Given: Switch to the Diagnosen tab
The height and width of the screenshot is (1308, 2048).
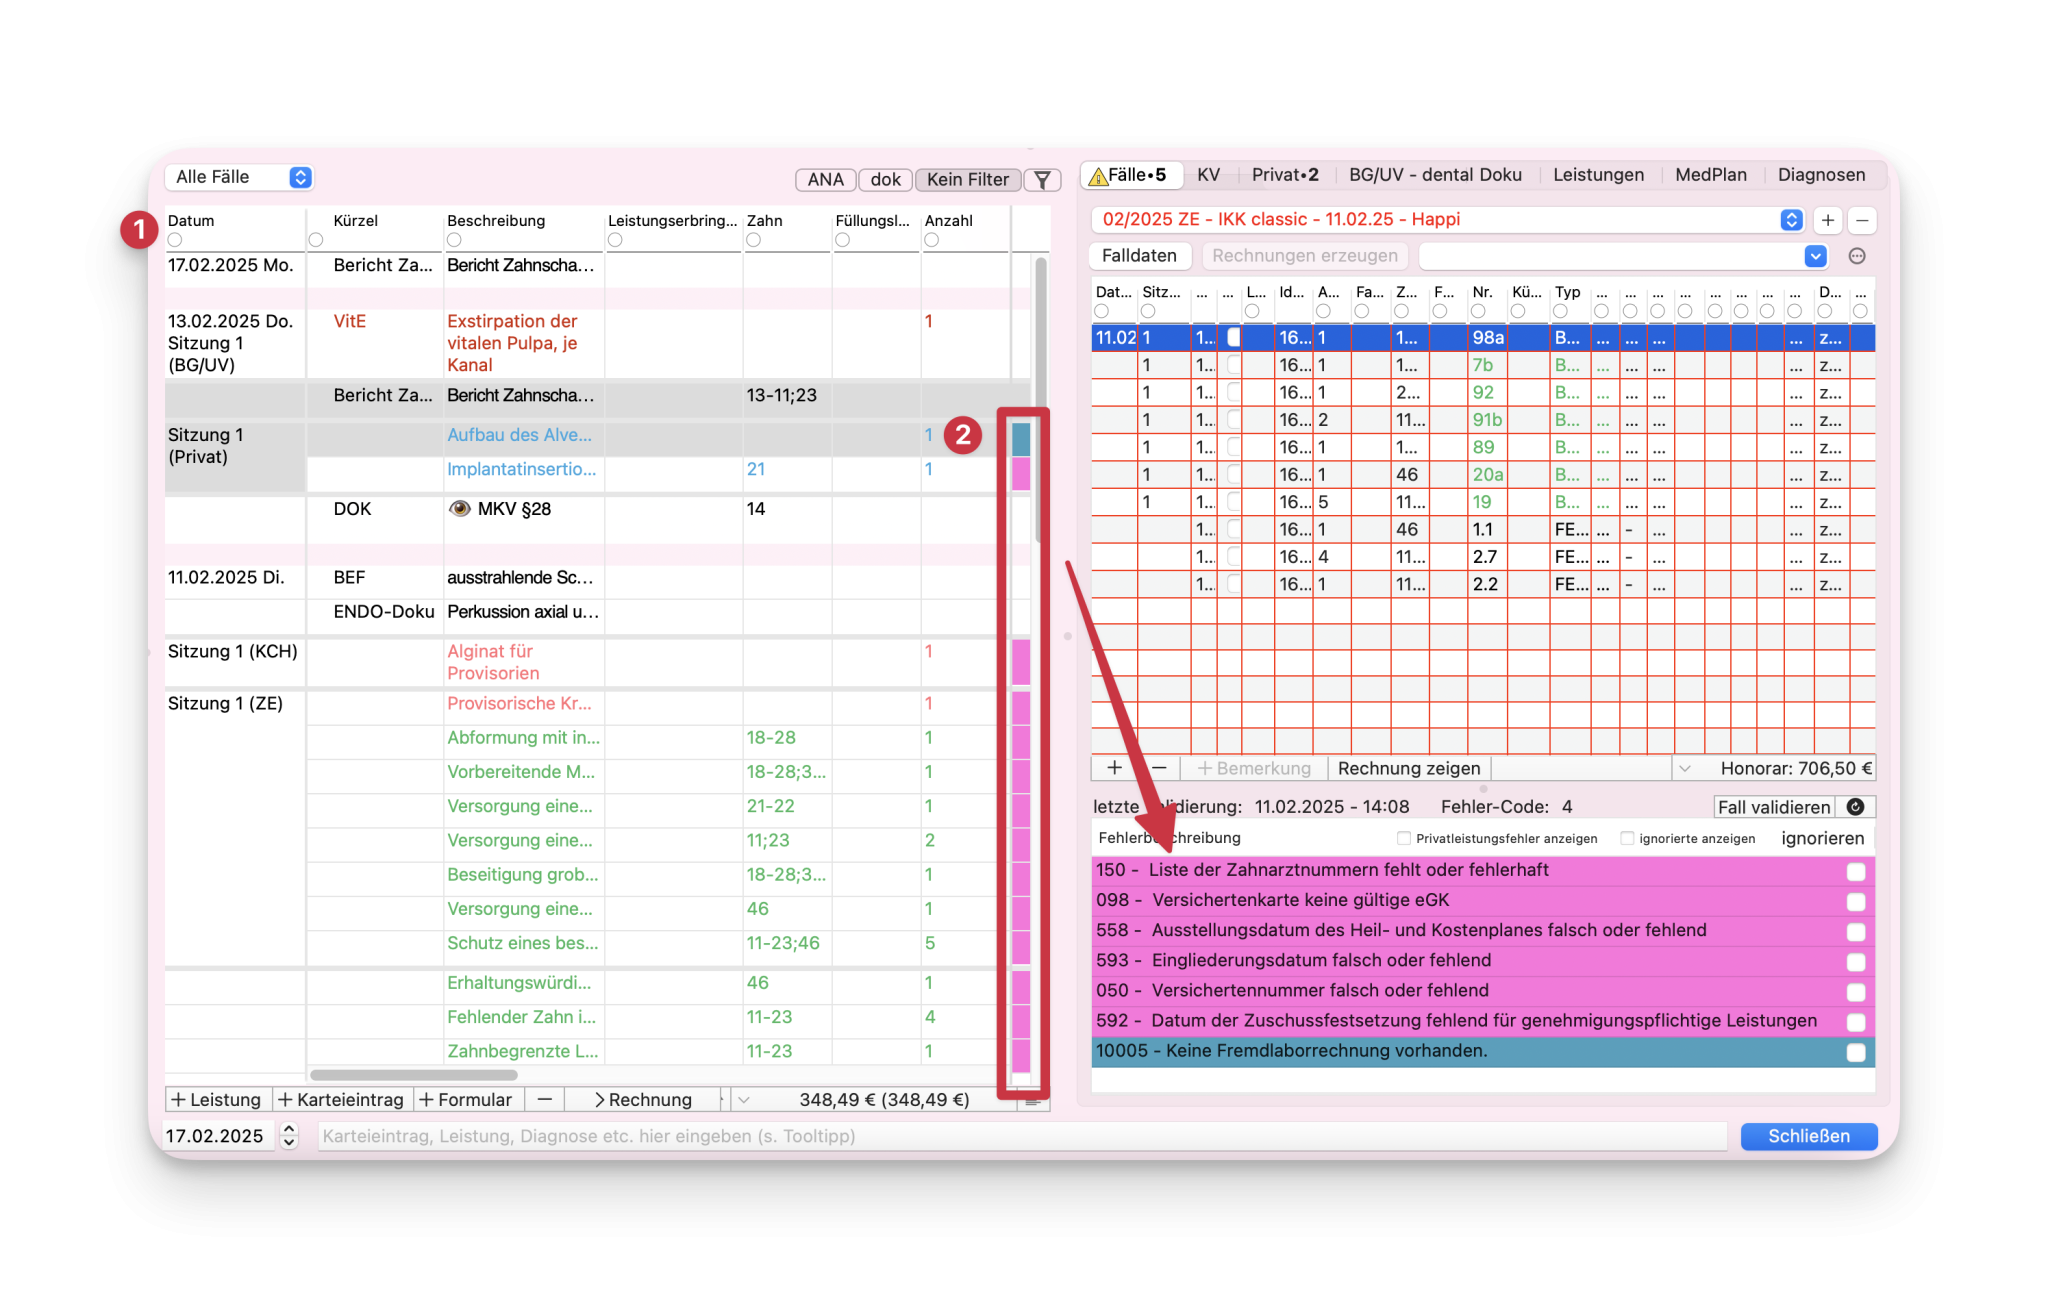Looking at the screenshot, I should tap(1821, 175).
